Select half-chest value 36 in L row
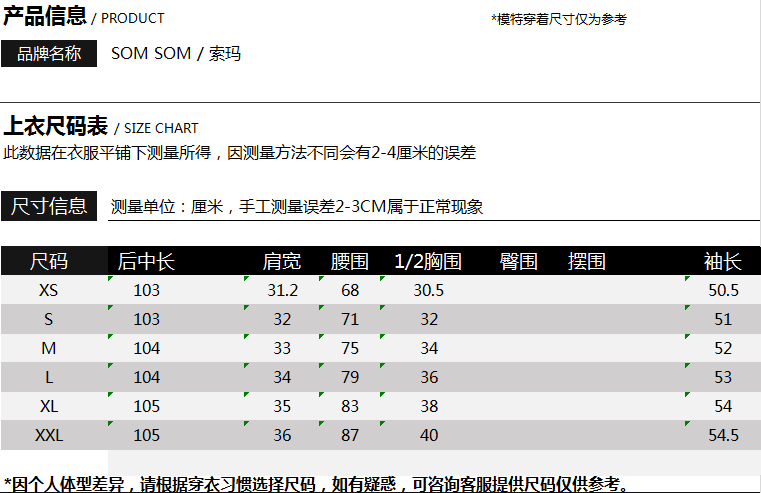The height and width of the screenshot is (493, 761). pyautogui.click(x=429, y=378)
